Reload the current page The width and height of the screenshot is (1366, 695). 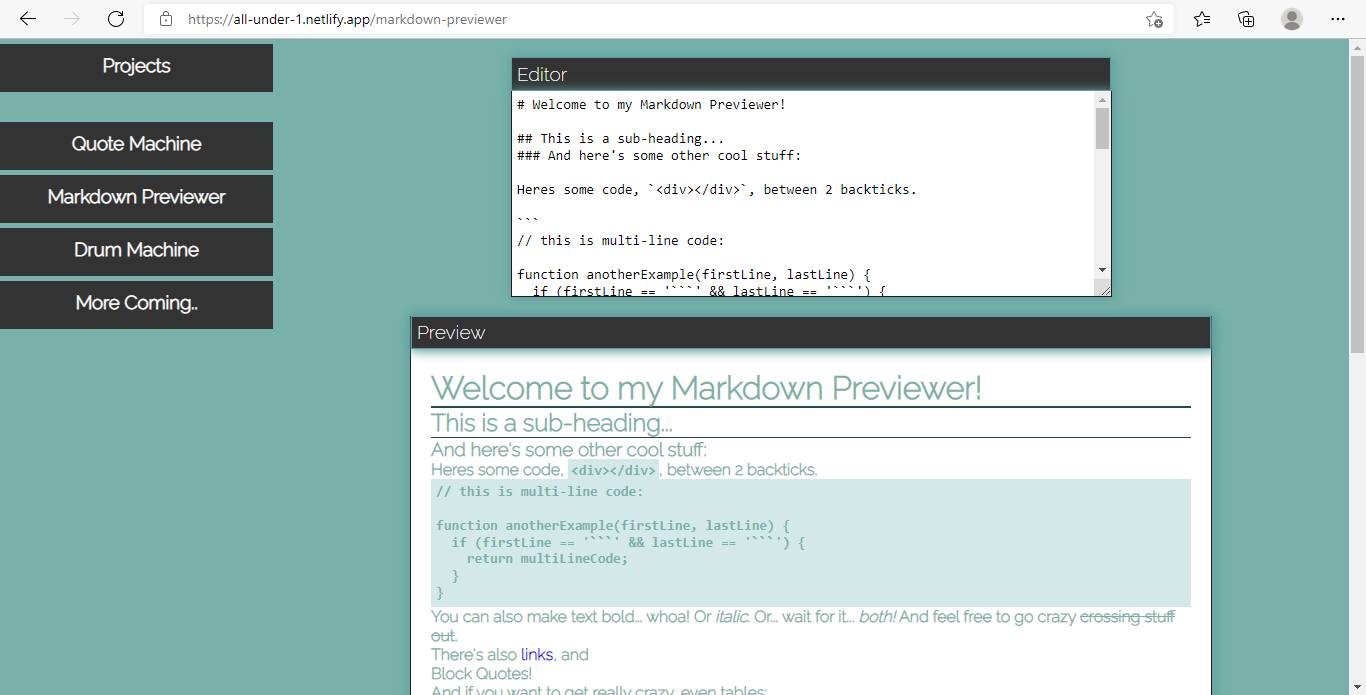click(x=116, y=19)
